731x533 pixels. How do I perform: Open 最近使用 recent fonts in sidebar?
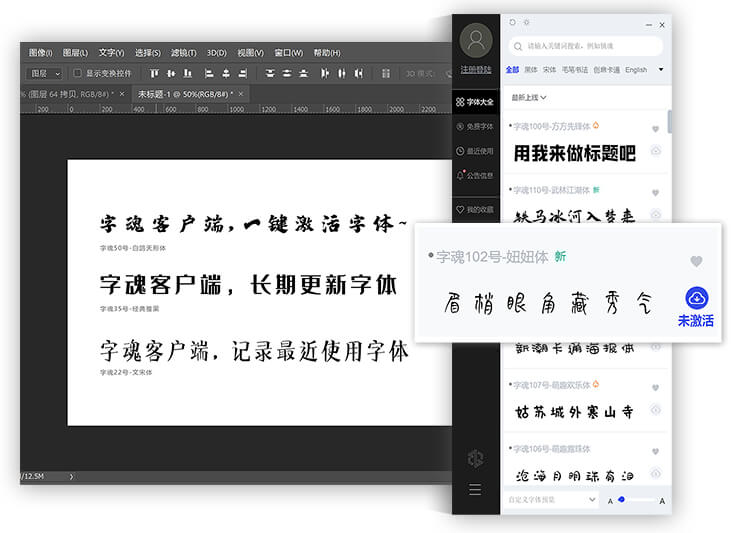(474, 151)
